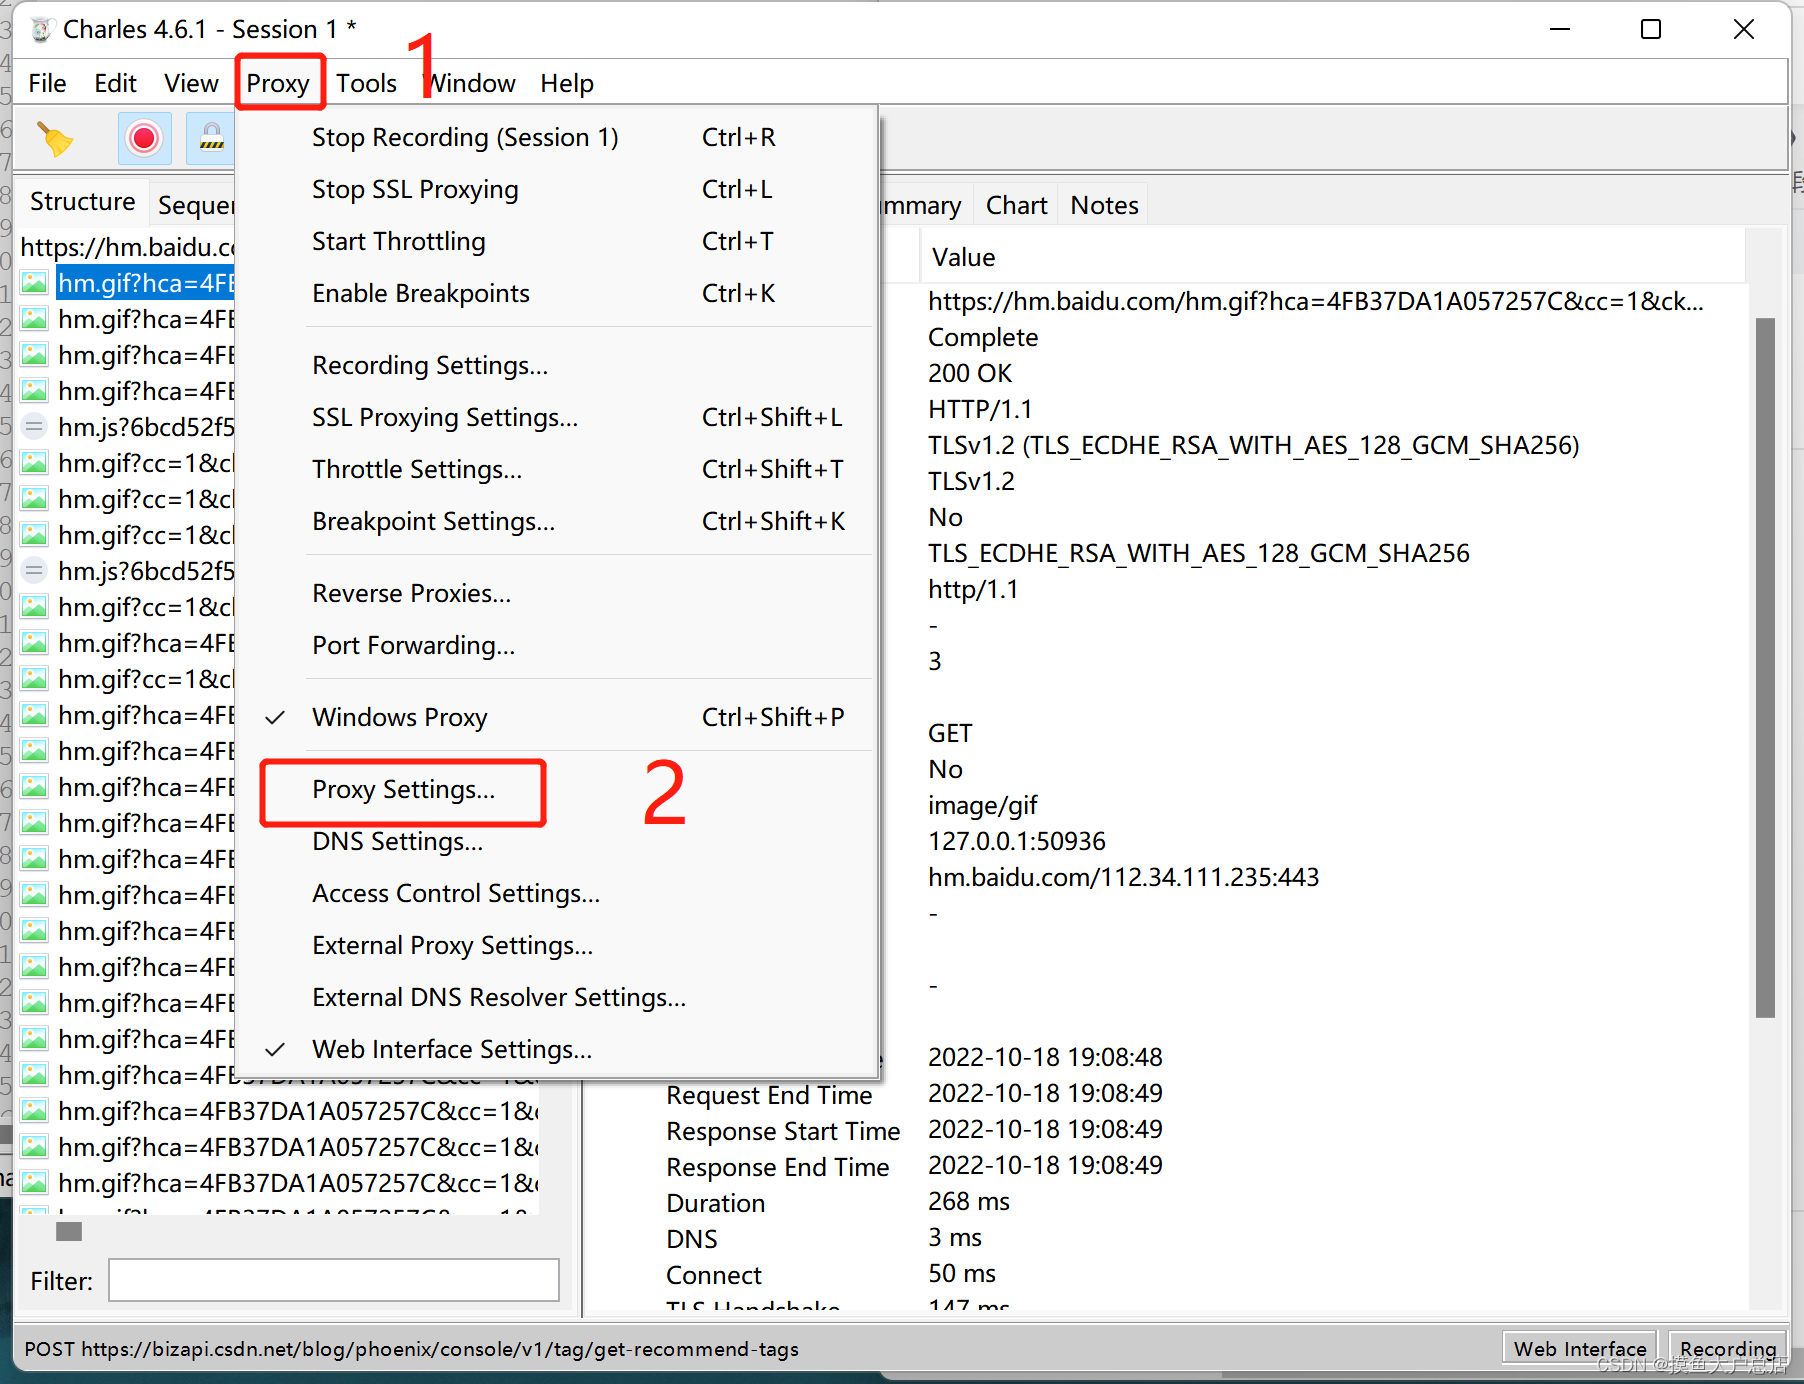Open the File menu
The width and height of the screenshot is (1804, 1384).
point(47,83)
